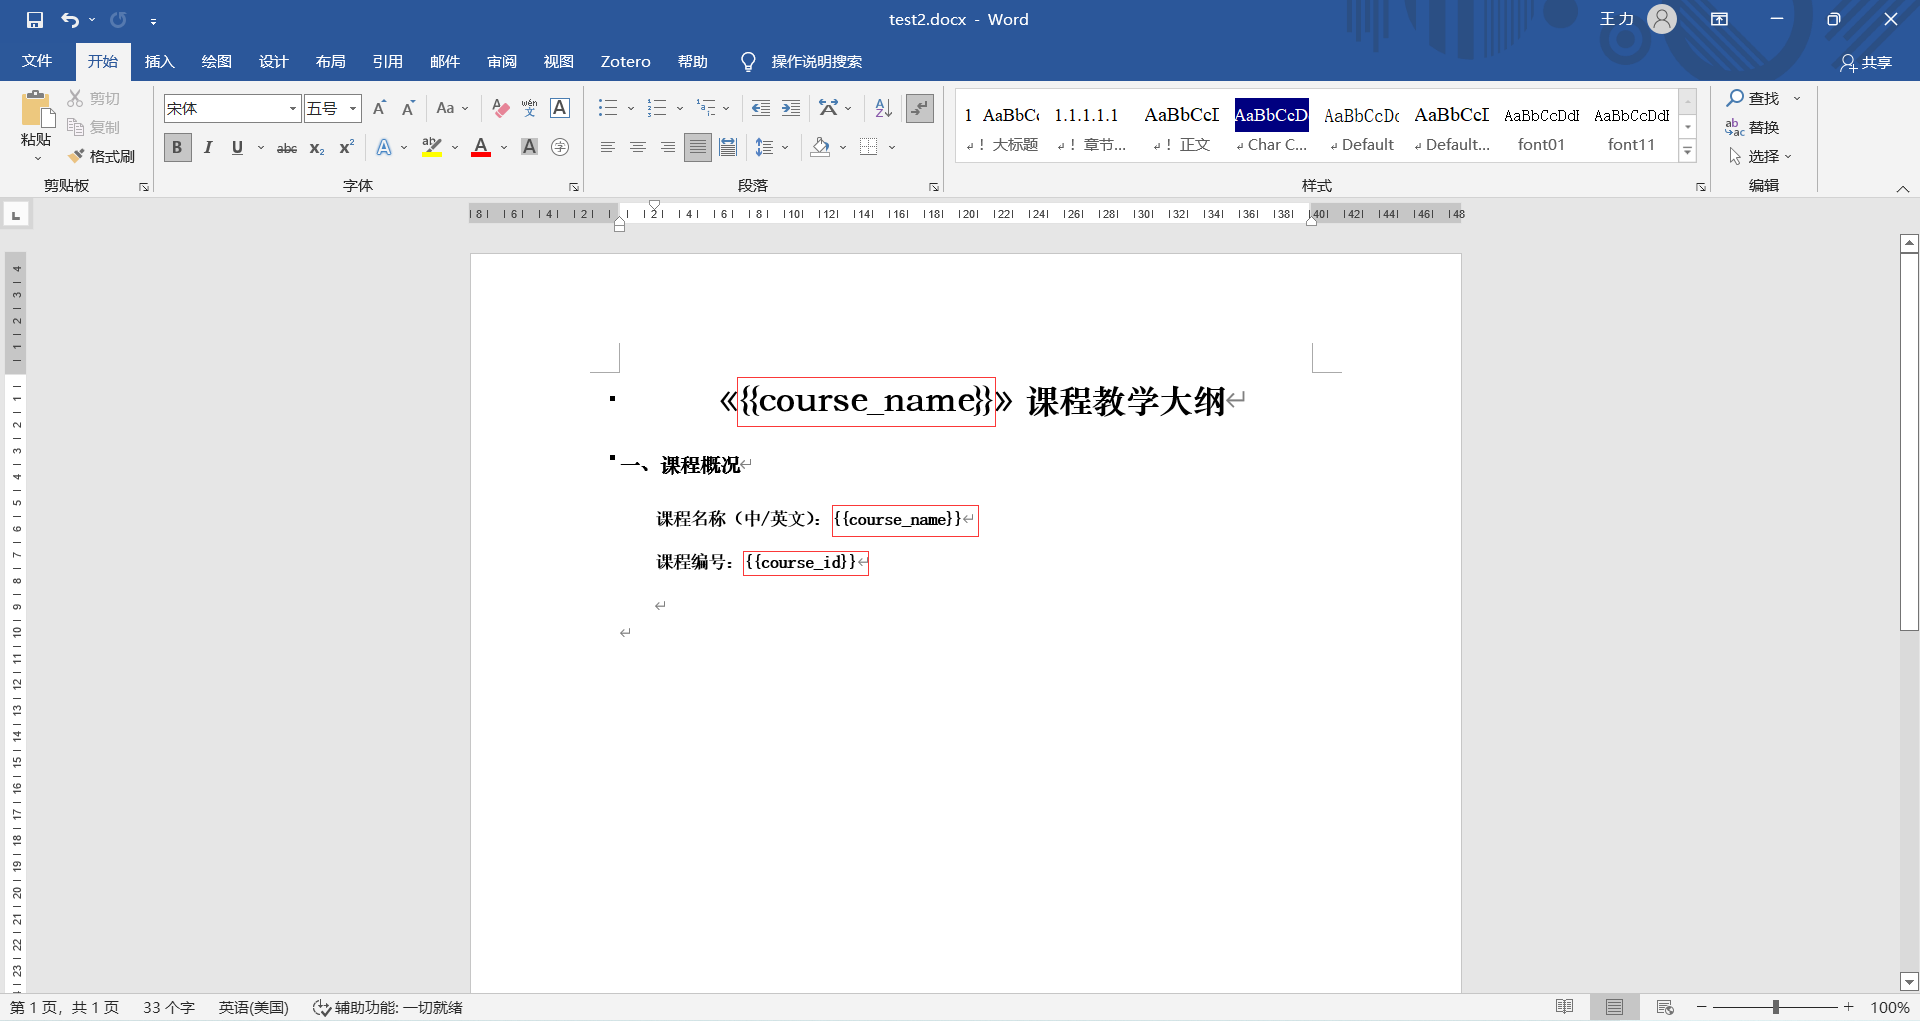Click zoom in plus button
Image resolution: width=1920 pixels, height=1021 pixels.
coord(1849,1007)
